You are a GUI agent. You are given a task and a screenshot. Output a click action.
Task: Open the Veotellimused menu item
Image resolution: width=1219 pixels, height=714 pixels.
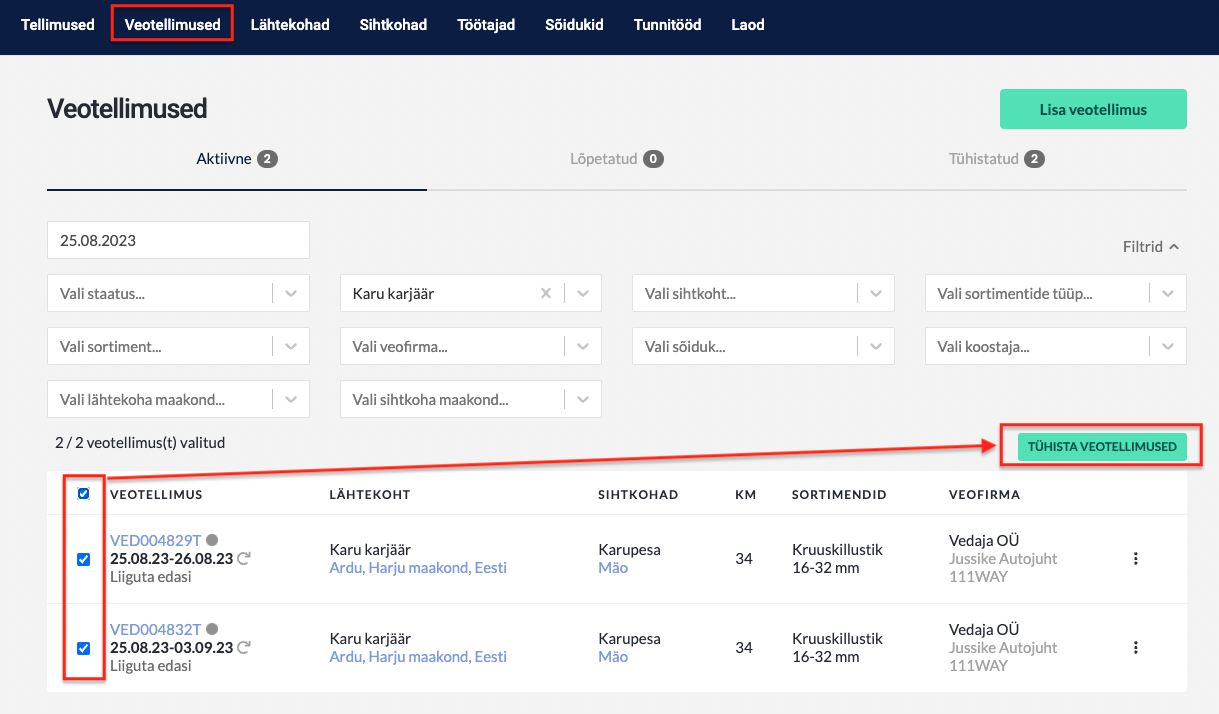coord(172,24)
